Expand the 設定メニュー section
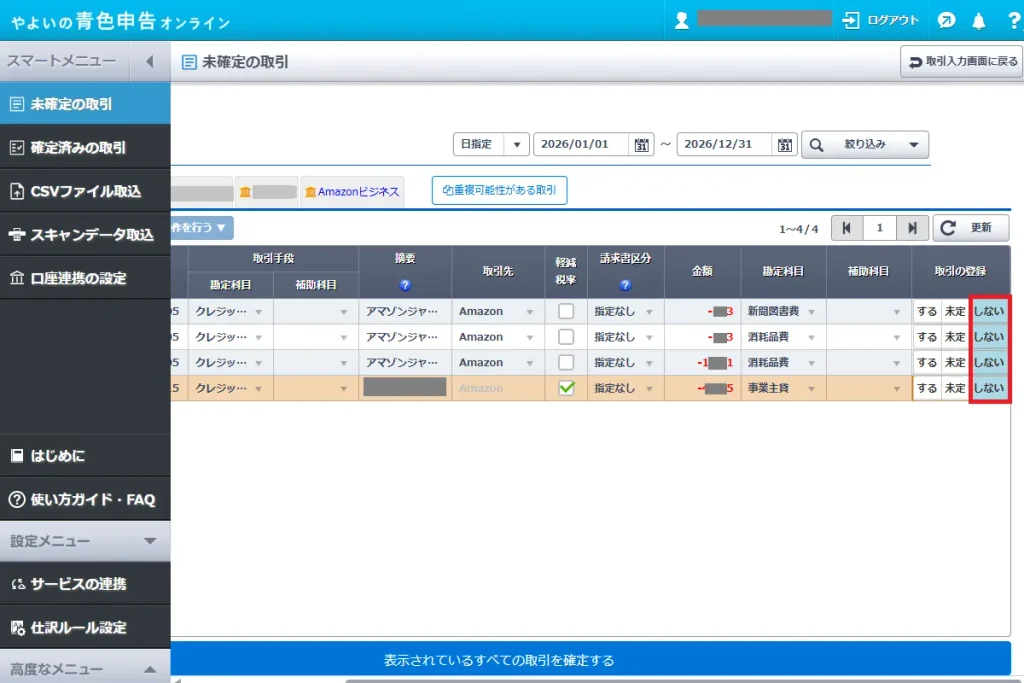The width and height of the screenshot is (1024, 683). point(85,541)
